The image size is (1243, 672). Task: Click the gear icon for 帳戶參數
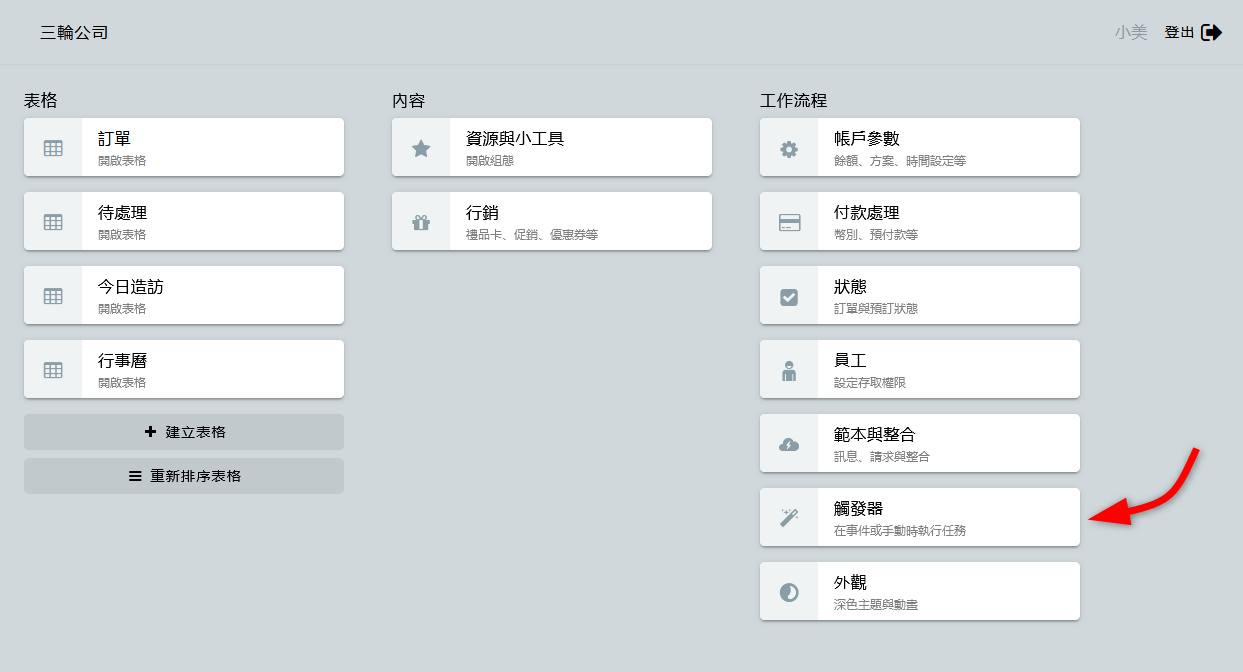789,148
